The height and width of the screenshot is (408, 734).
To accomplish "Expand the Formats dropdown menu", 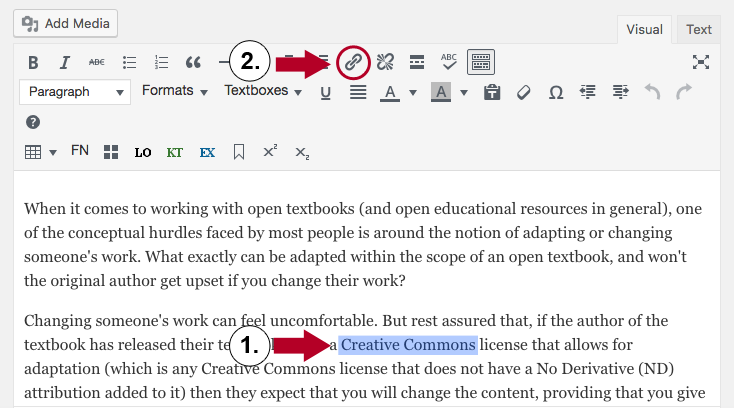I will pyautogui.click(x=174, y=91).
